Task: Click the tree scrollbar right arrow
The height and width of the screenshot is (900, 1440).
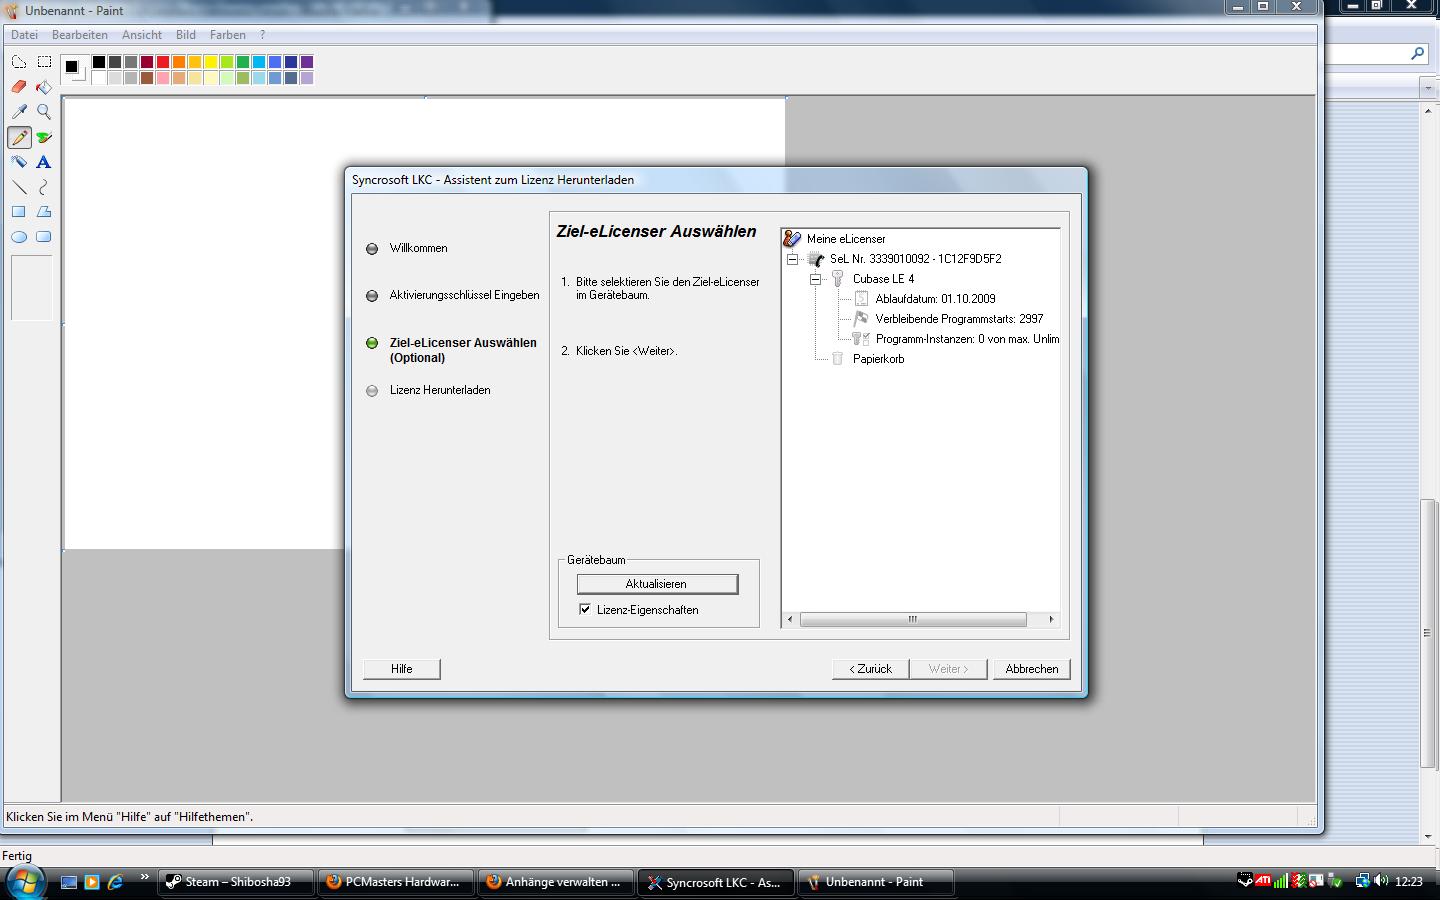Action: pos(1051,620)
